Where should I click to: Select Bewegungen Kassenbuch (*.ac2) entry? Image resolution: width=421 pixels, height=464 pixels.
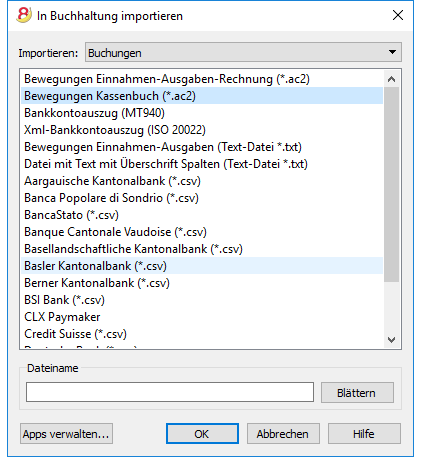pos(202,96)
